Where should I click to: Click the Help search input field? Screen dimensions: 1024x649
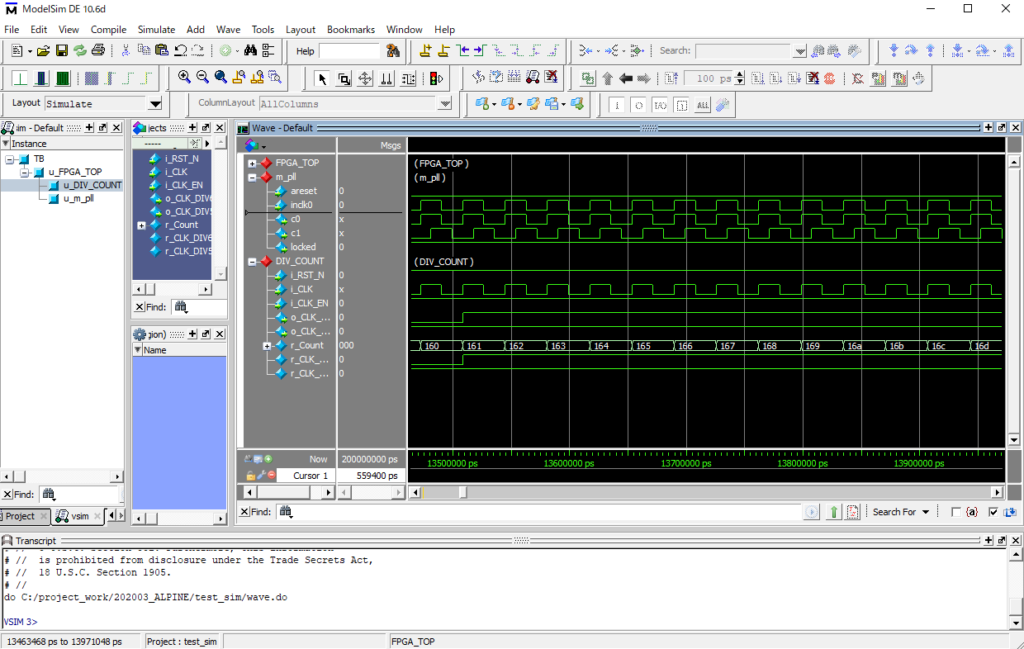349,51
